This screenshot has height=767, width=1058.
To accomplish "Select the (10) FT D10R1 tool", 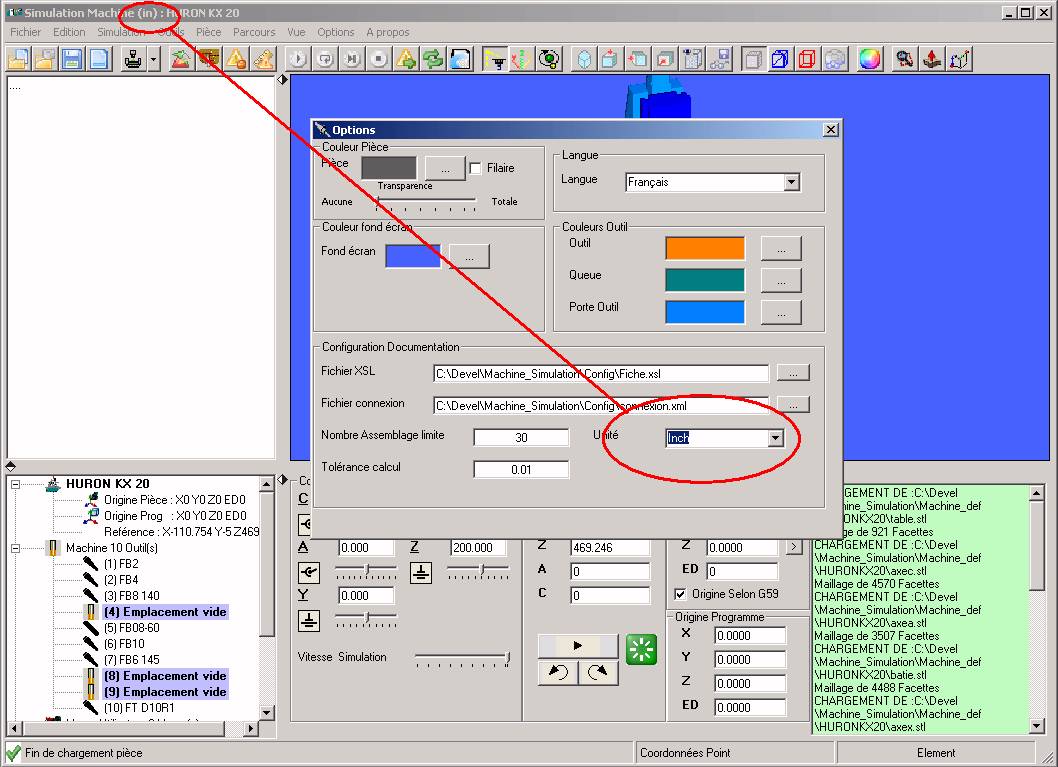I will [139, 708].
